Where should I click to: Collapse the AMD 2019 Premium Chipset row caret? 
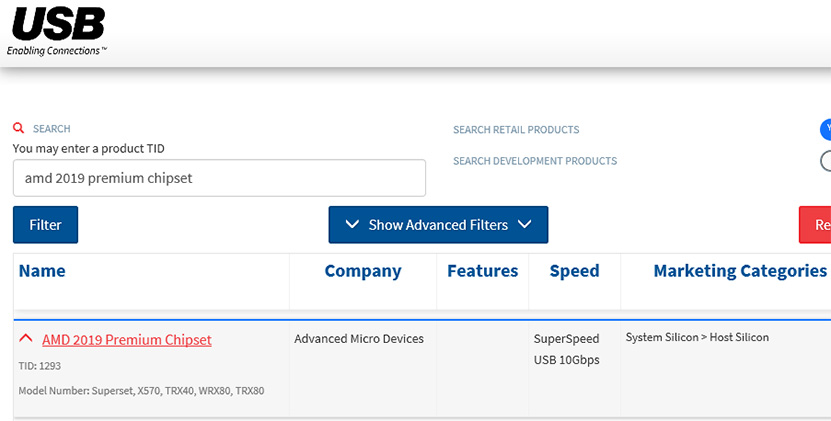[x=25, y=338]
